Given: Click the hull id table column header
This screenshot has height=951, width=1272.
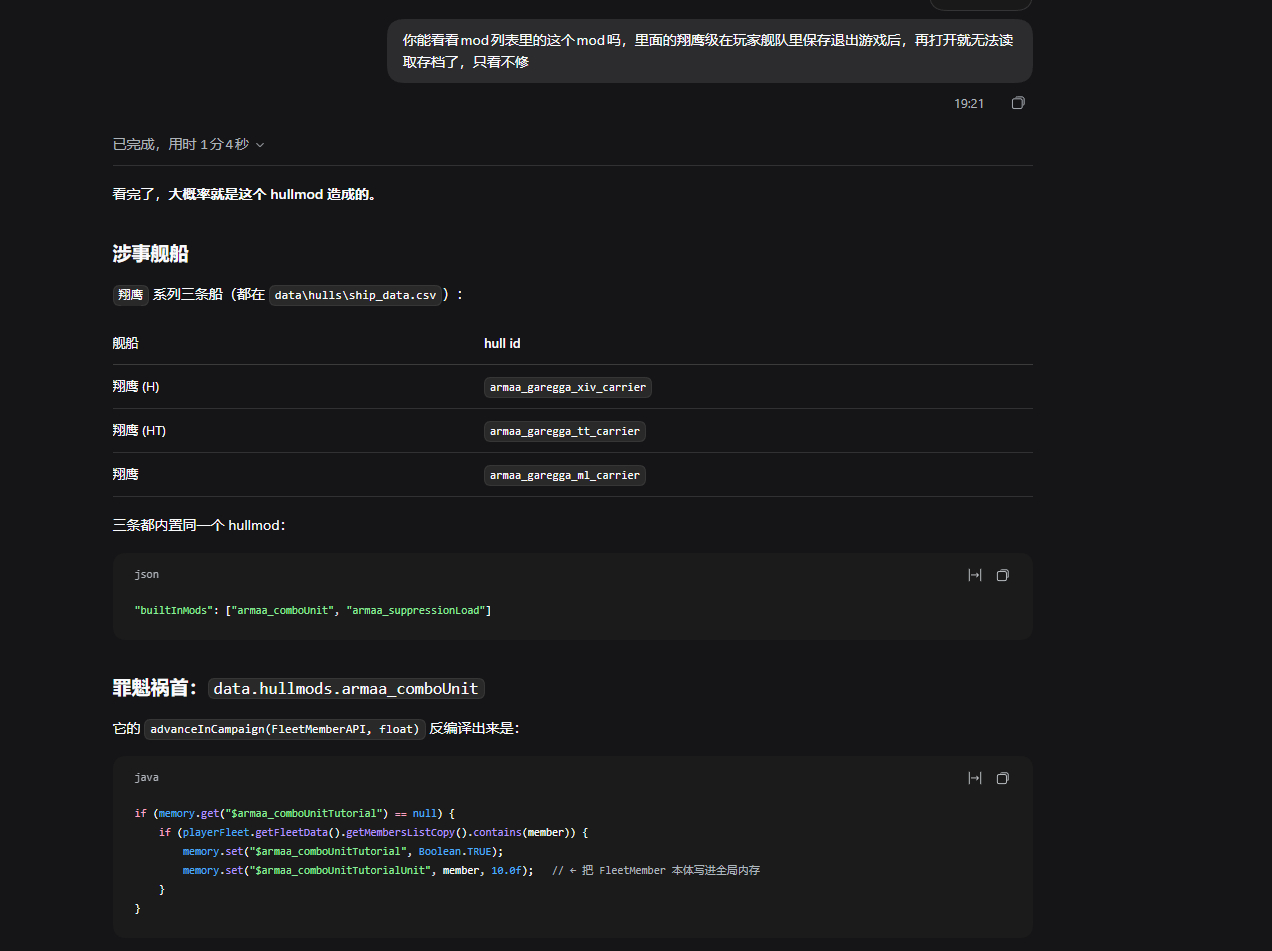Looking at the screenshot, I should point(502,343).
